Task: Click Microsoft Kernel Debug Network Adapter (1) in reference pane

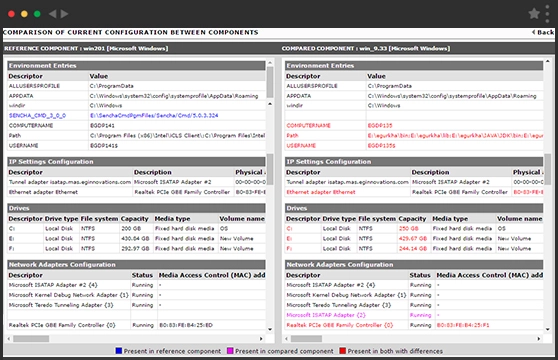Action: (x=68, y=295)
